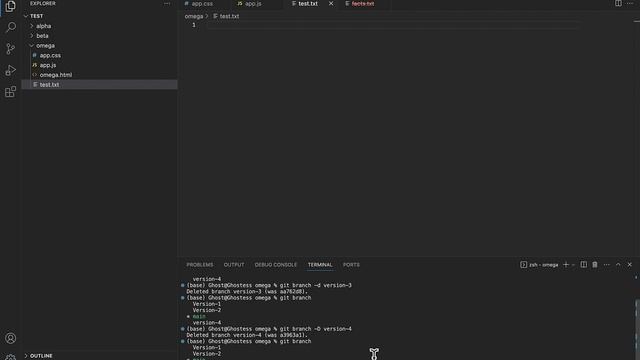This screenshot has width=640, height=360.
Task: Click the Explorer panel more actions ellipsis
Action: pyautogui.click(x=167, y=4)
